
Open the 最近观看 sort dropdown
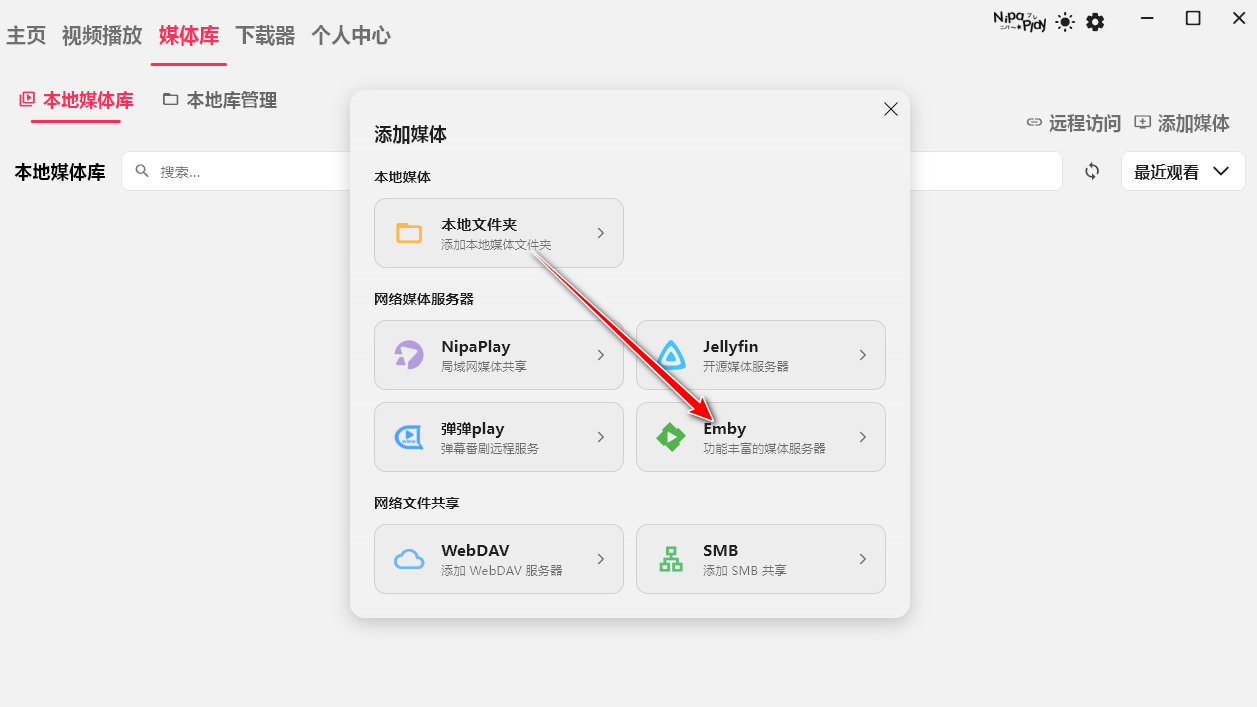pos(1183,171)
